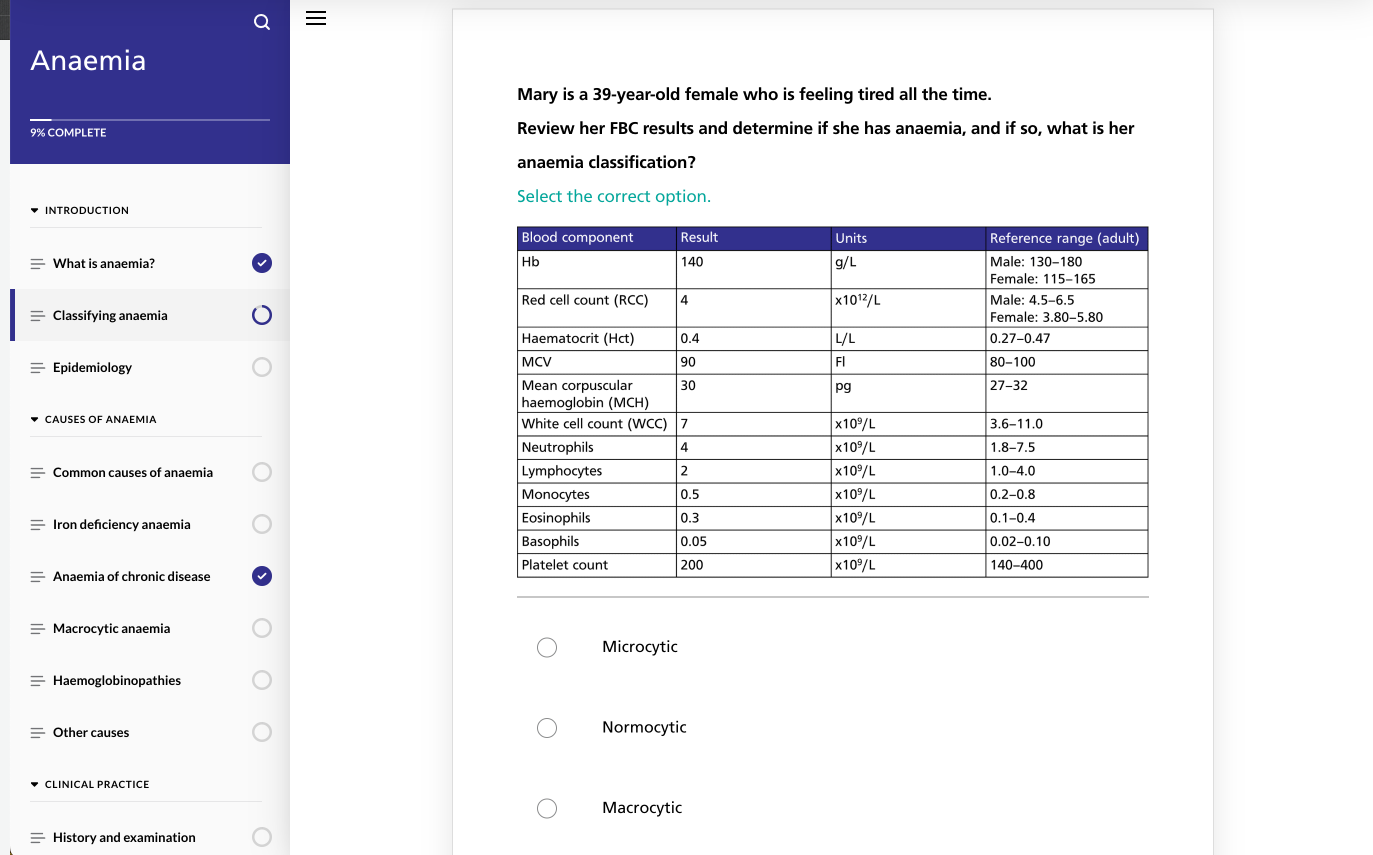Image resolution: width=1373 pixels, height=855 pixels.
Task: Click lines icon left of Haemoglobinopathies
Action: pos(37,681)
